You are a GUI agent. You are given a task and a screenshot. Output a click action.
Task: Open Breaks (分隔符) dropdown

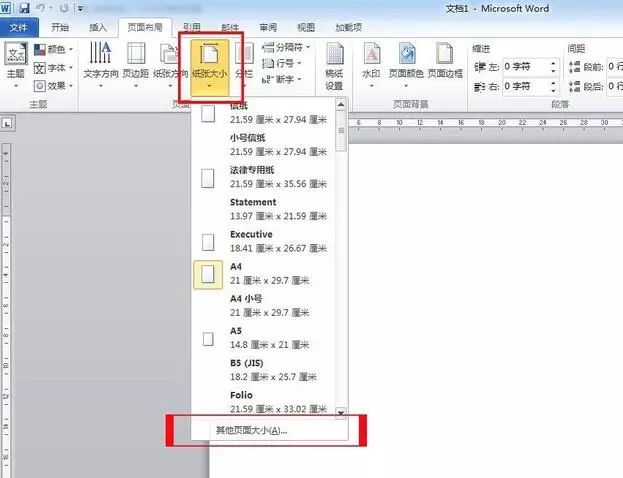pos(286,47)
